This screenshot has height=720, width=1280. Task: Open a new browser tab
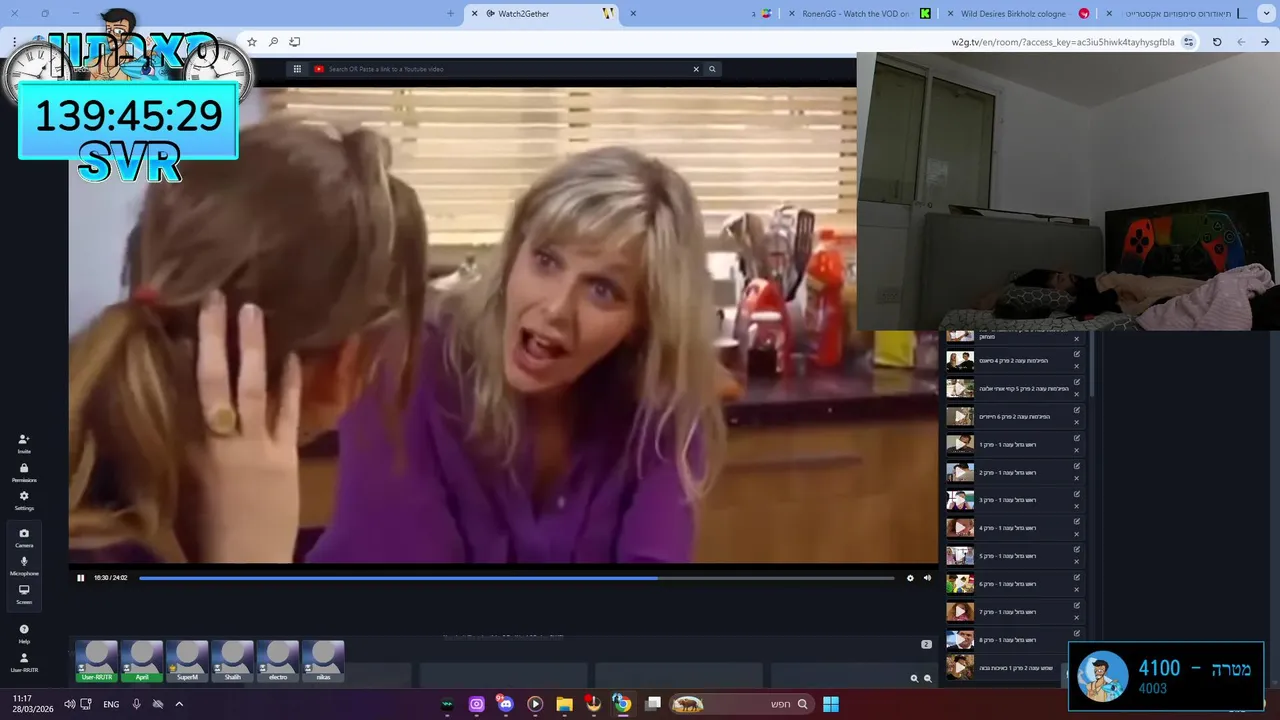click(x=450, y=13)
